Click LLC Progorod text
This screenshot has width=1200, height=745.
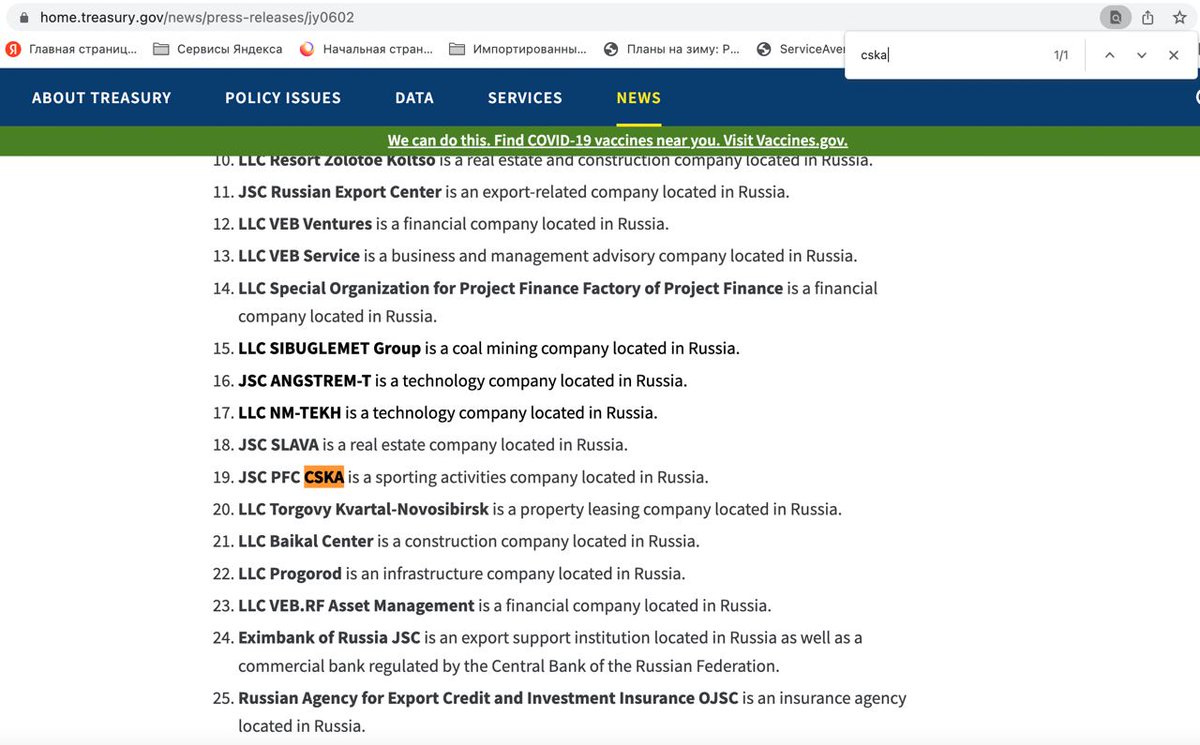pyautogui.click(x=290, y=573)
